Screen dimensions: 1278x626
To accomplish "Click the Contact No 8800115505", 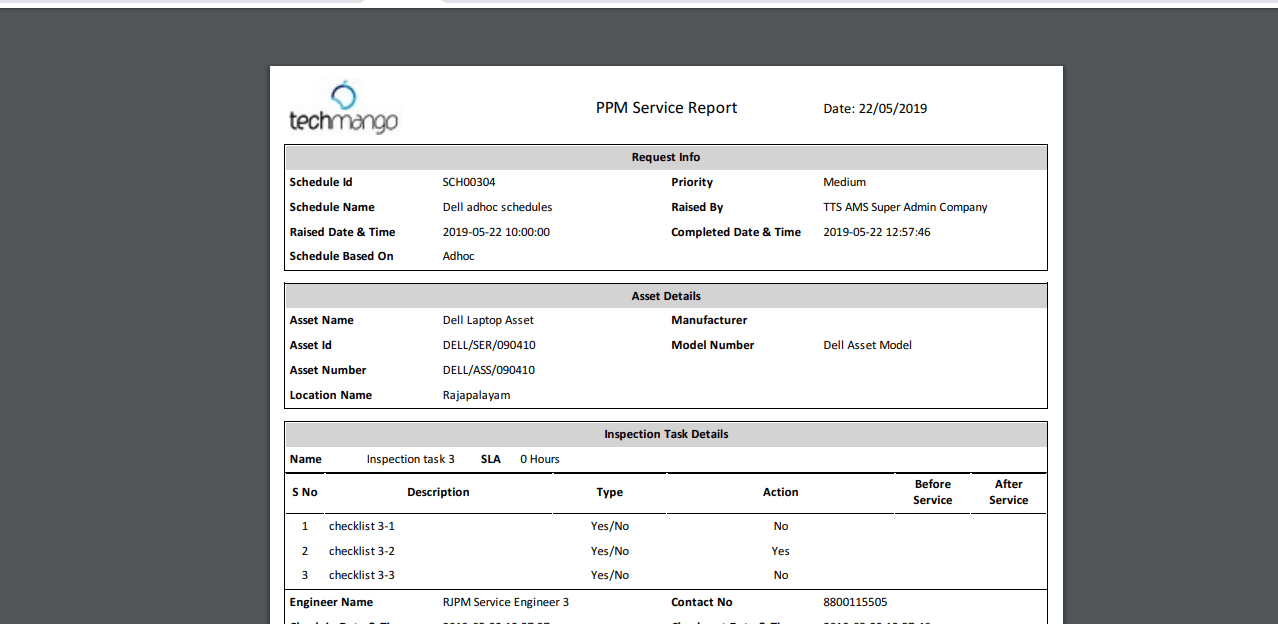I will 858,602.
